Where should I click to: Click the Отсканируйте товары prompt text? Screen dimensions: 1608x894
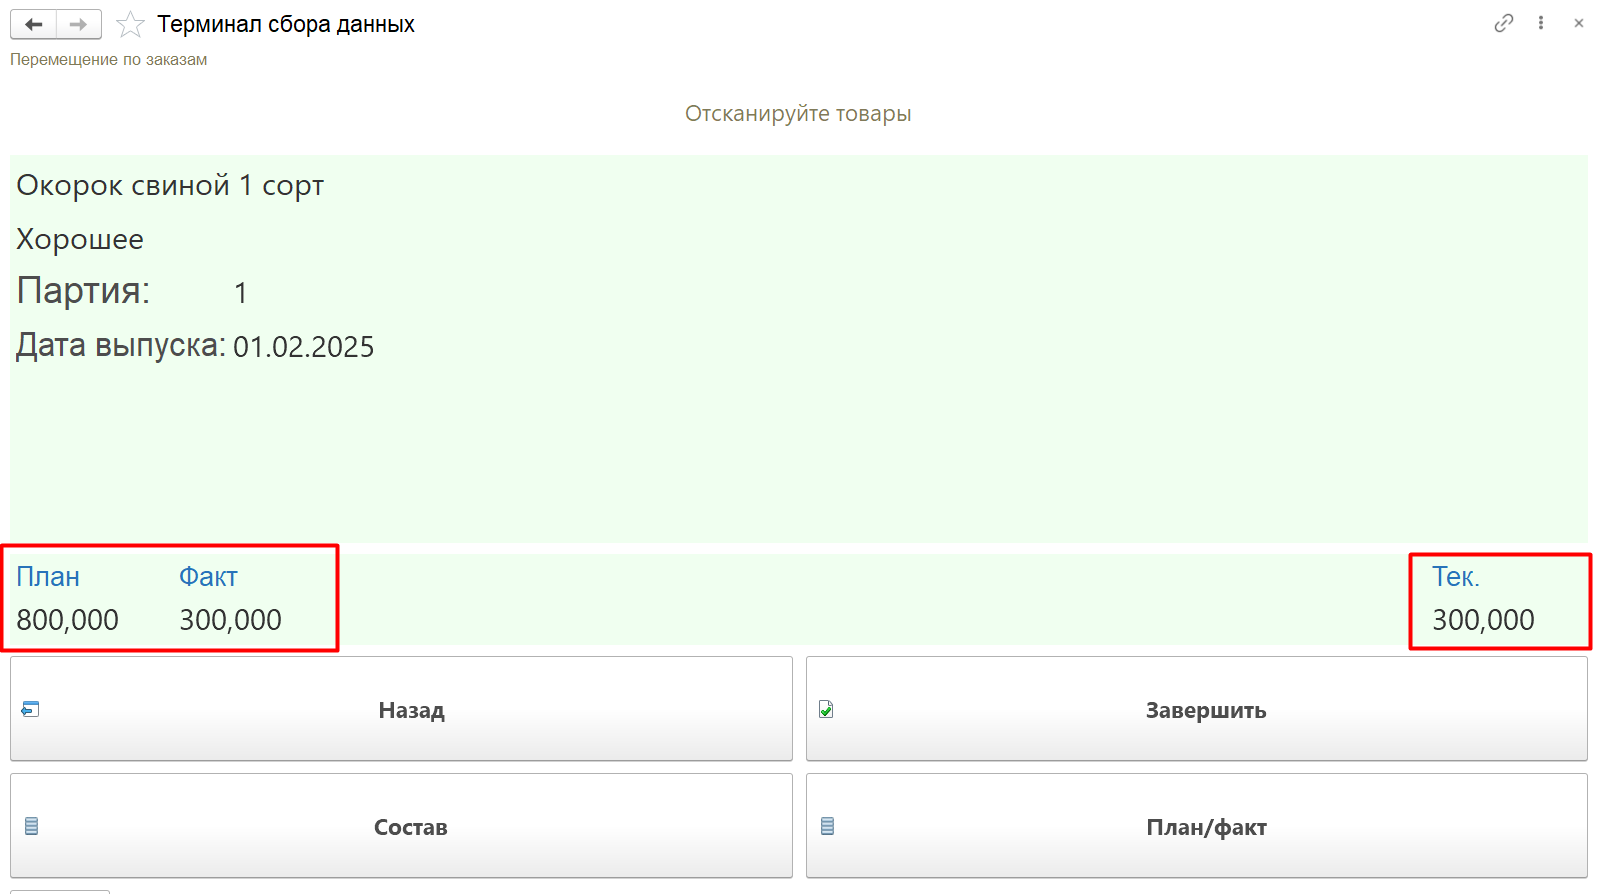[x=797, y=114]
